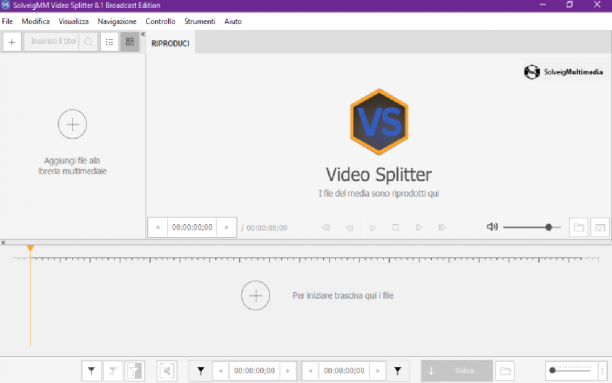Select the RIPRODUCI tab

click(171, 43)
